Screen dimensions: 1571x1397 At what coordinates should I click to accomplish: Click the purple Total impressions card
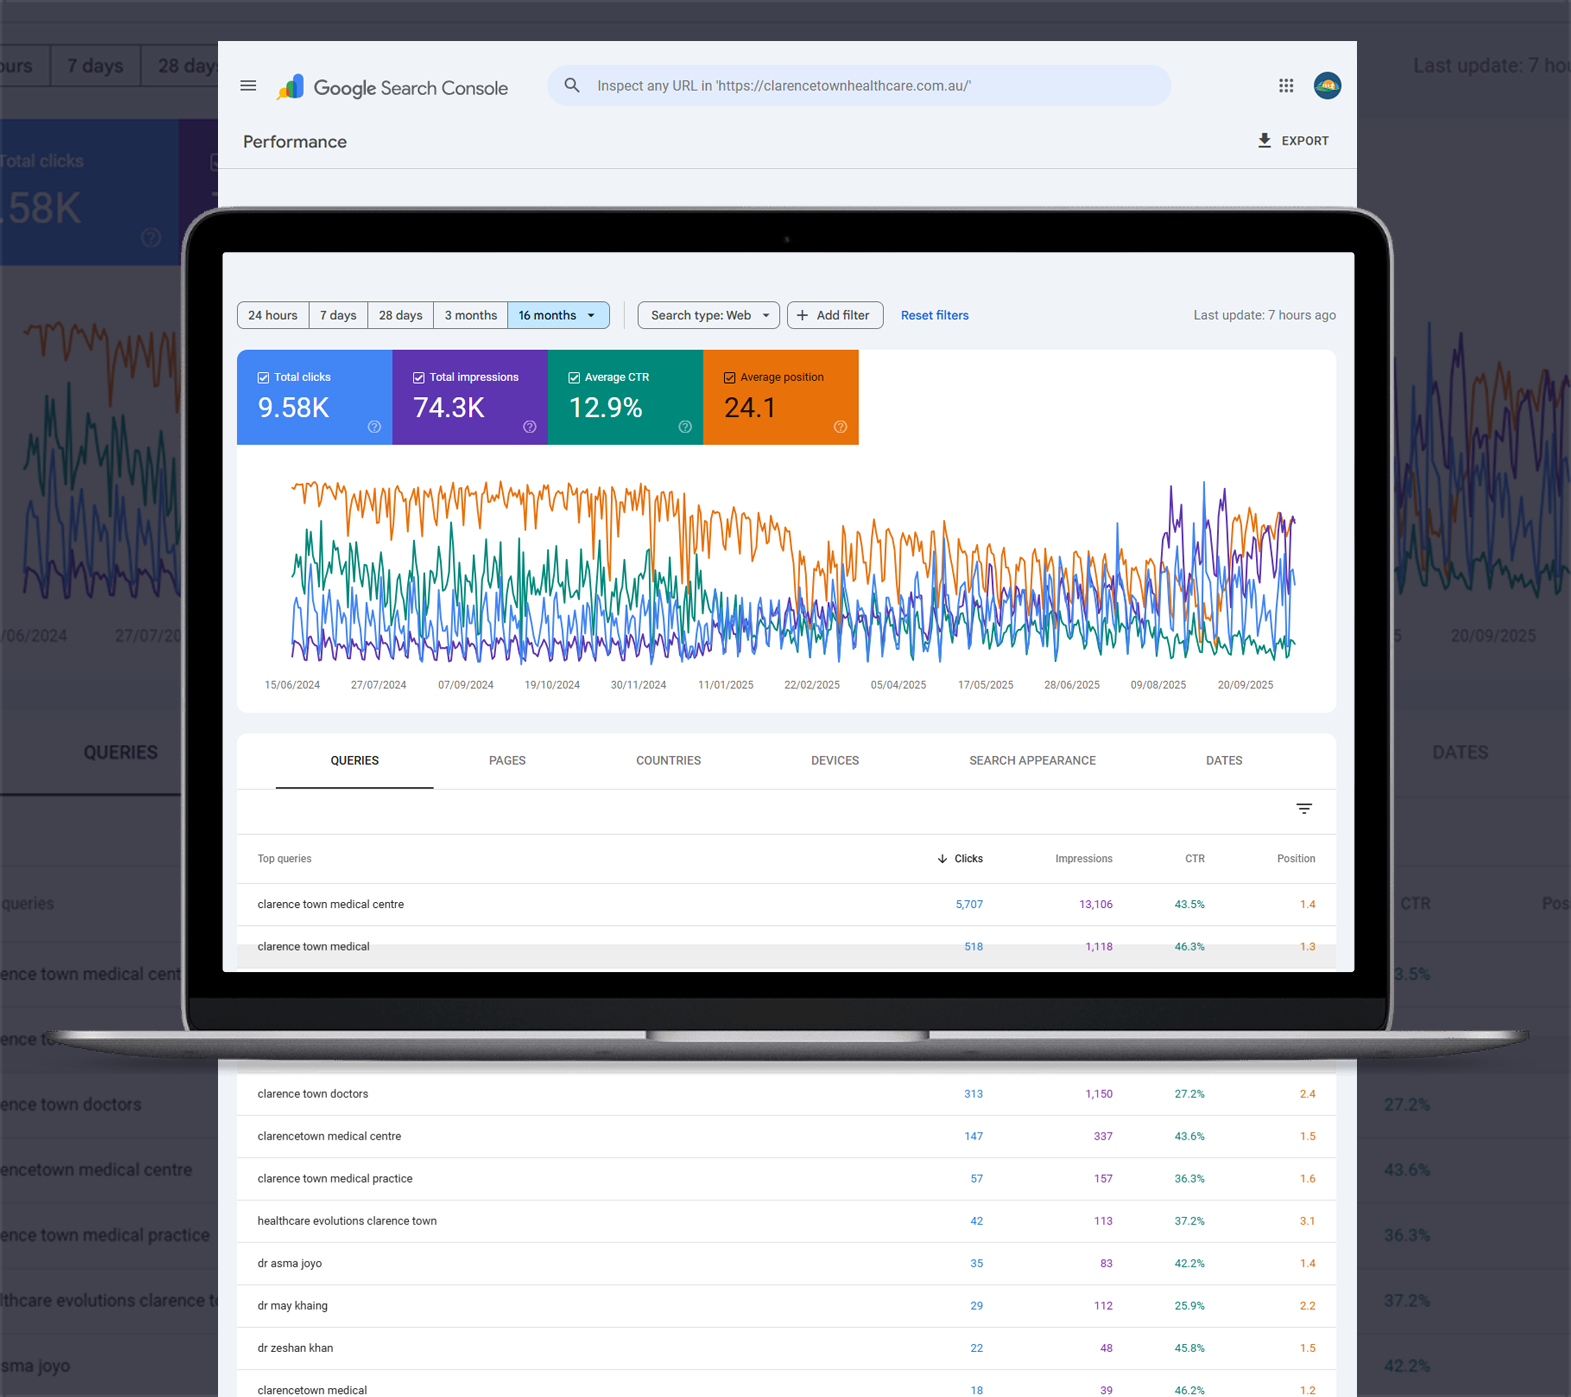[x=470, y=397]
